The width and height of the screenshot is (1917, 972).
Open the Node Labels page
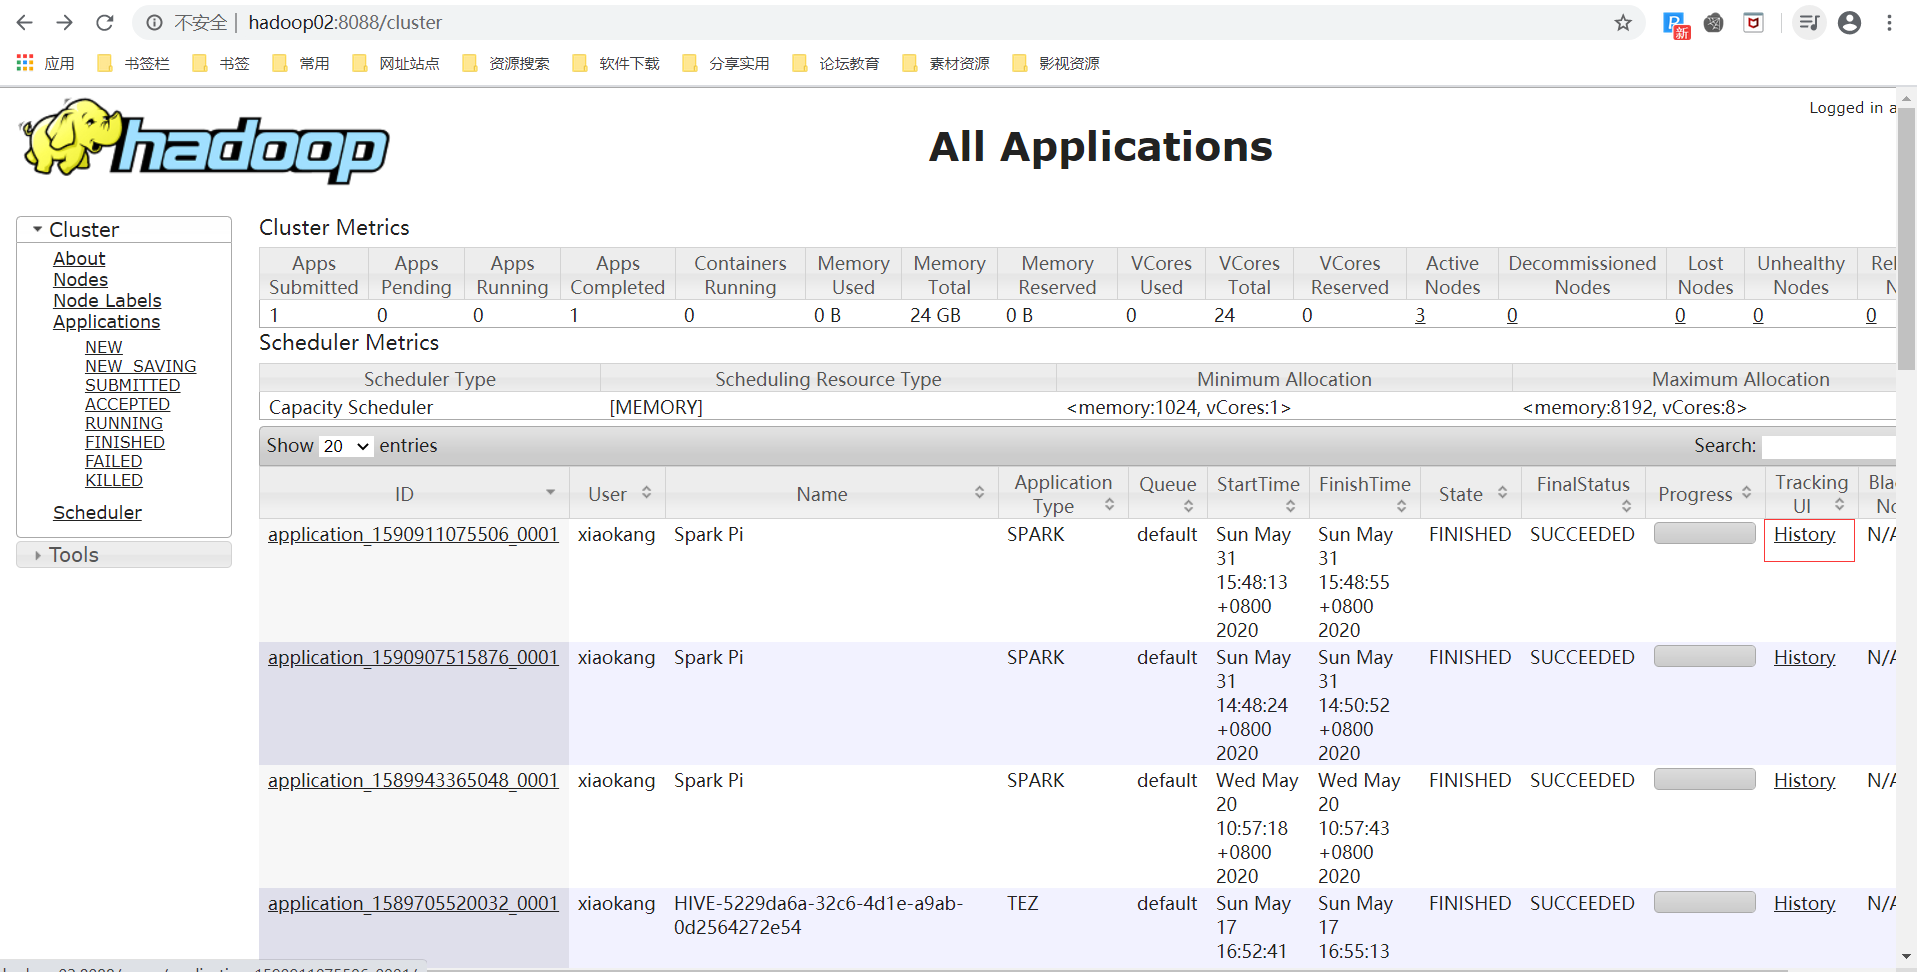[107, 300]
